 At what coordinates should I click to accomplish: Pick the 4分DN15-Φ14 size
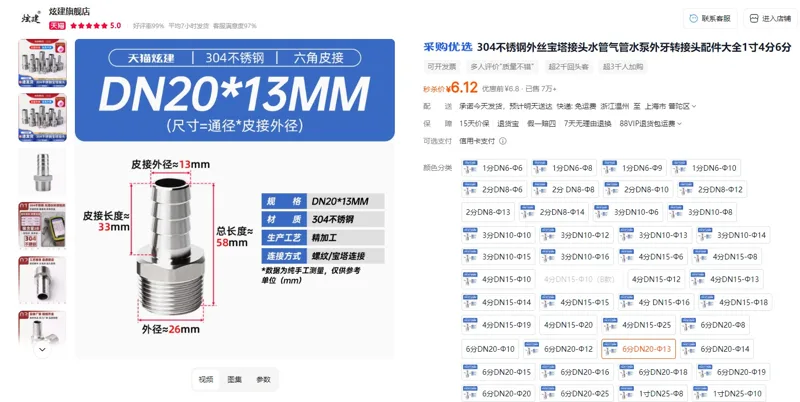[498, 302]
